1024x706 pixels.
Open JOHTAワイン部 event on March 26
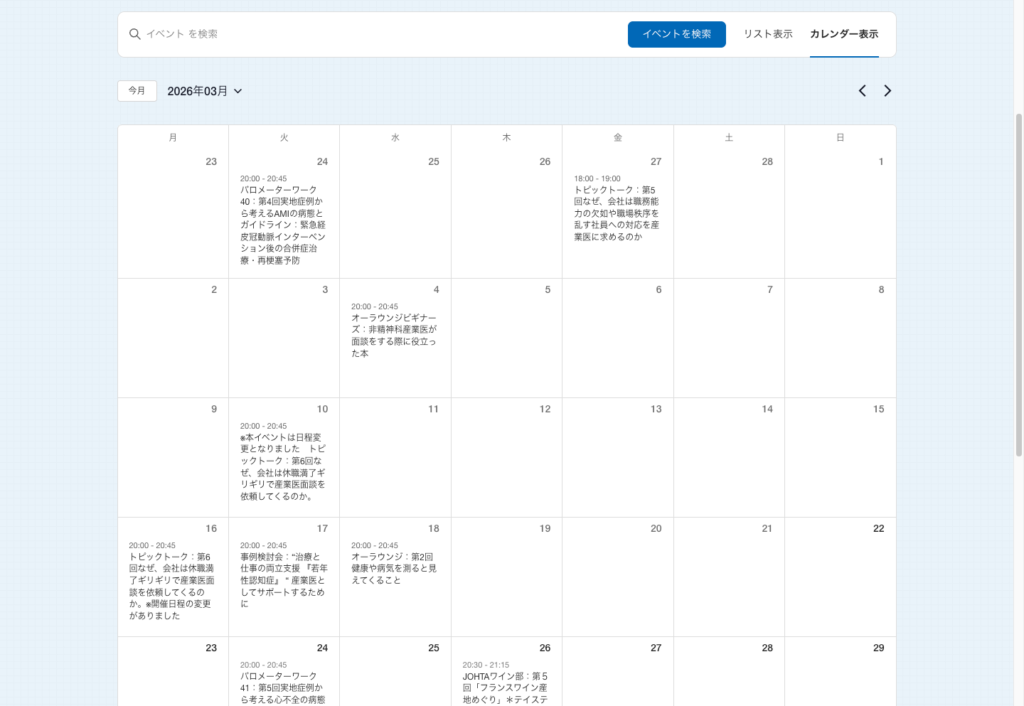click(x=505, y=688)
